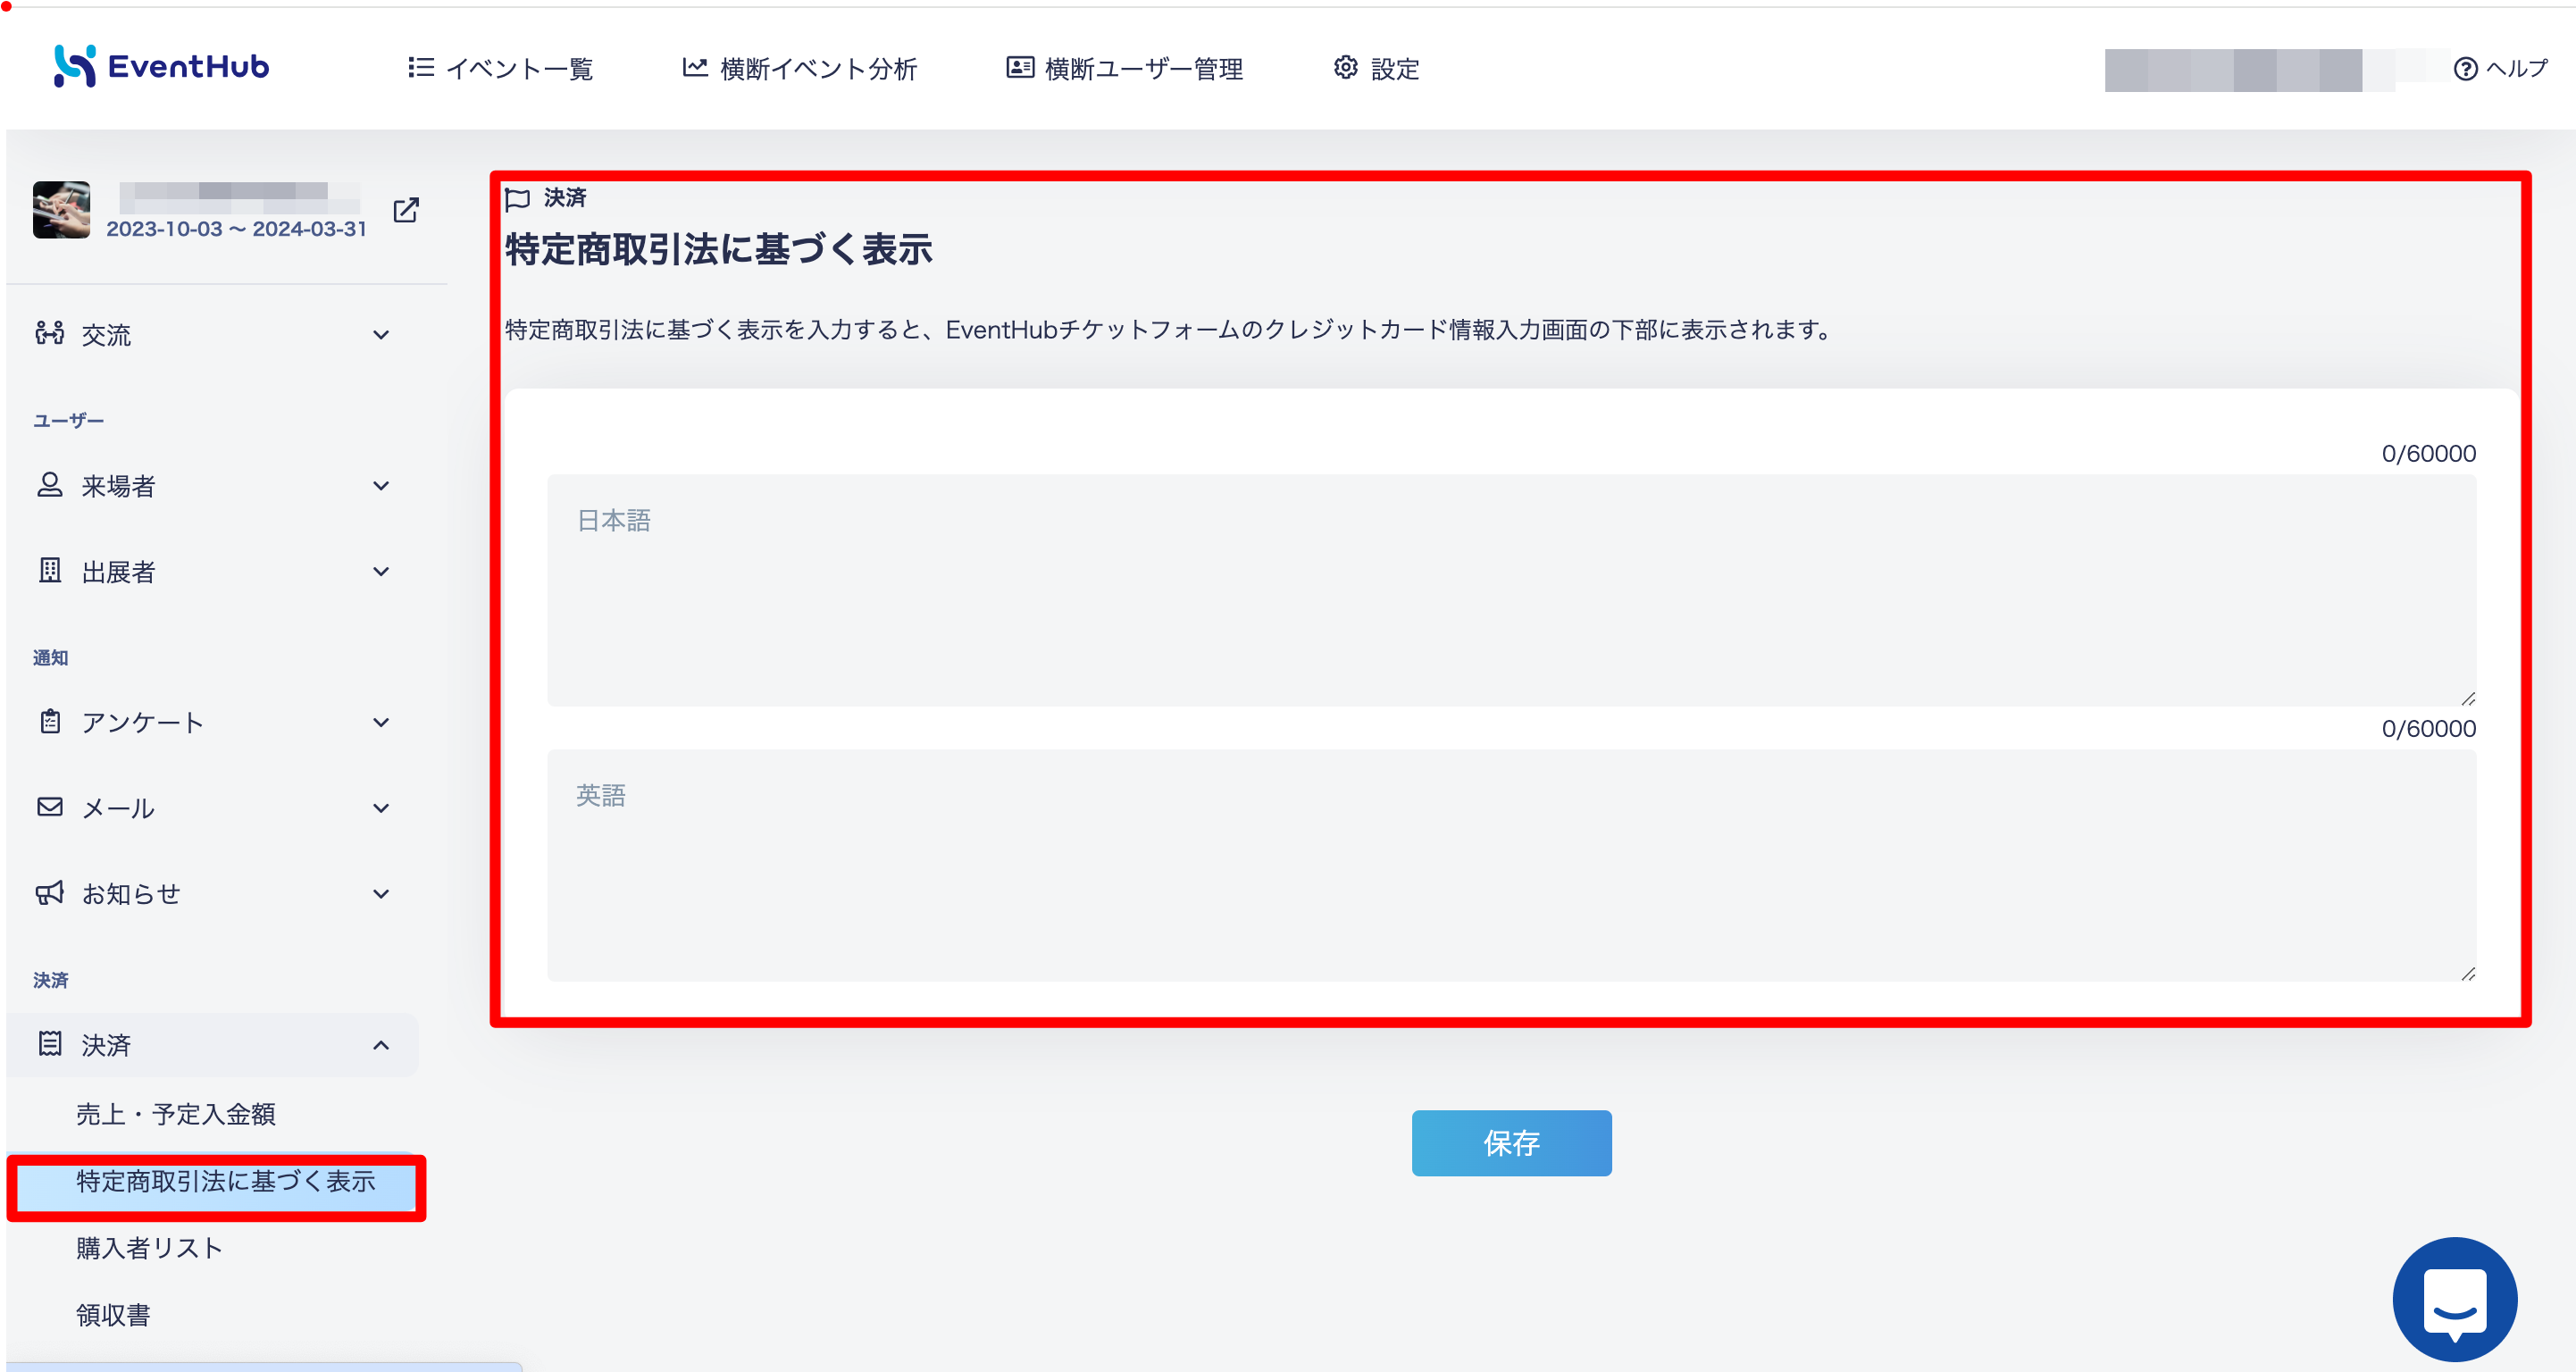Select the 出展者 sidebar item
This screenshot has width=2576, height=1372.
(x=212, y=571)
